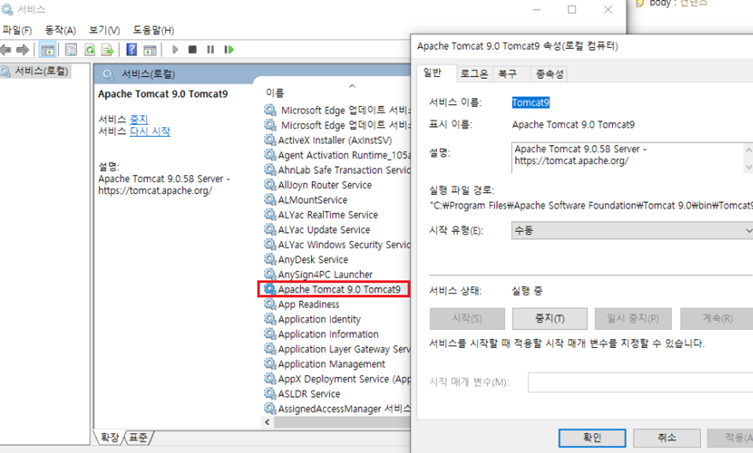Switch to the 확장 view tab at bottom

click(109, 437)
